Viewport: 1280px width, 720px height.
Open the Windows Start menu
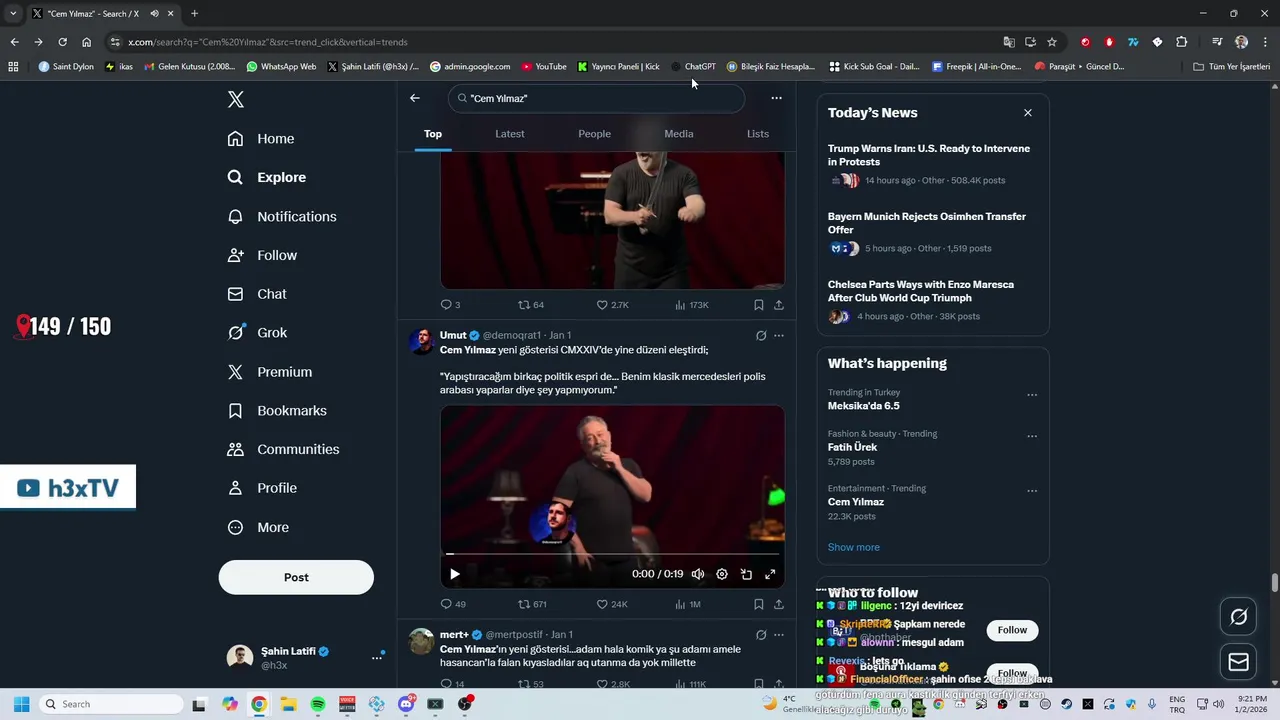pos(21,704)
